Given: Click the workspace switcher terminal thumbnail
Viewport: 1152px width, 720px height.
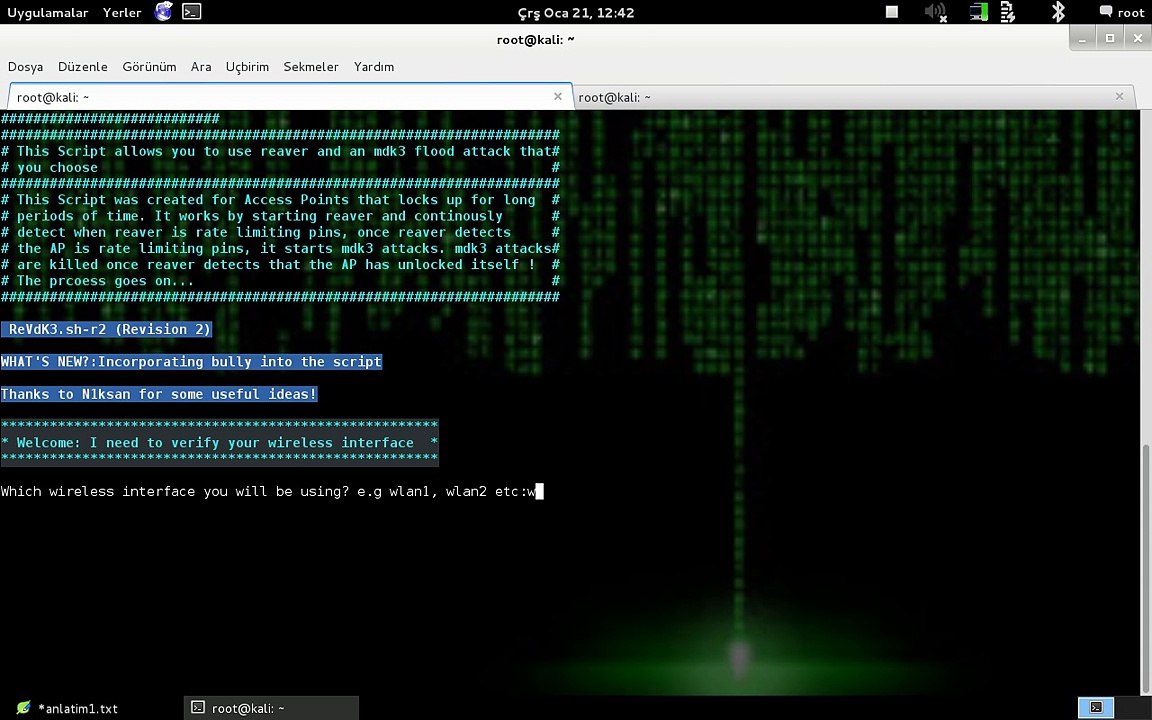Looking at the screenshot, I should click(1096, 708).
